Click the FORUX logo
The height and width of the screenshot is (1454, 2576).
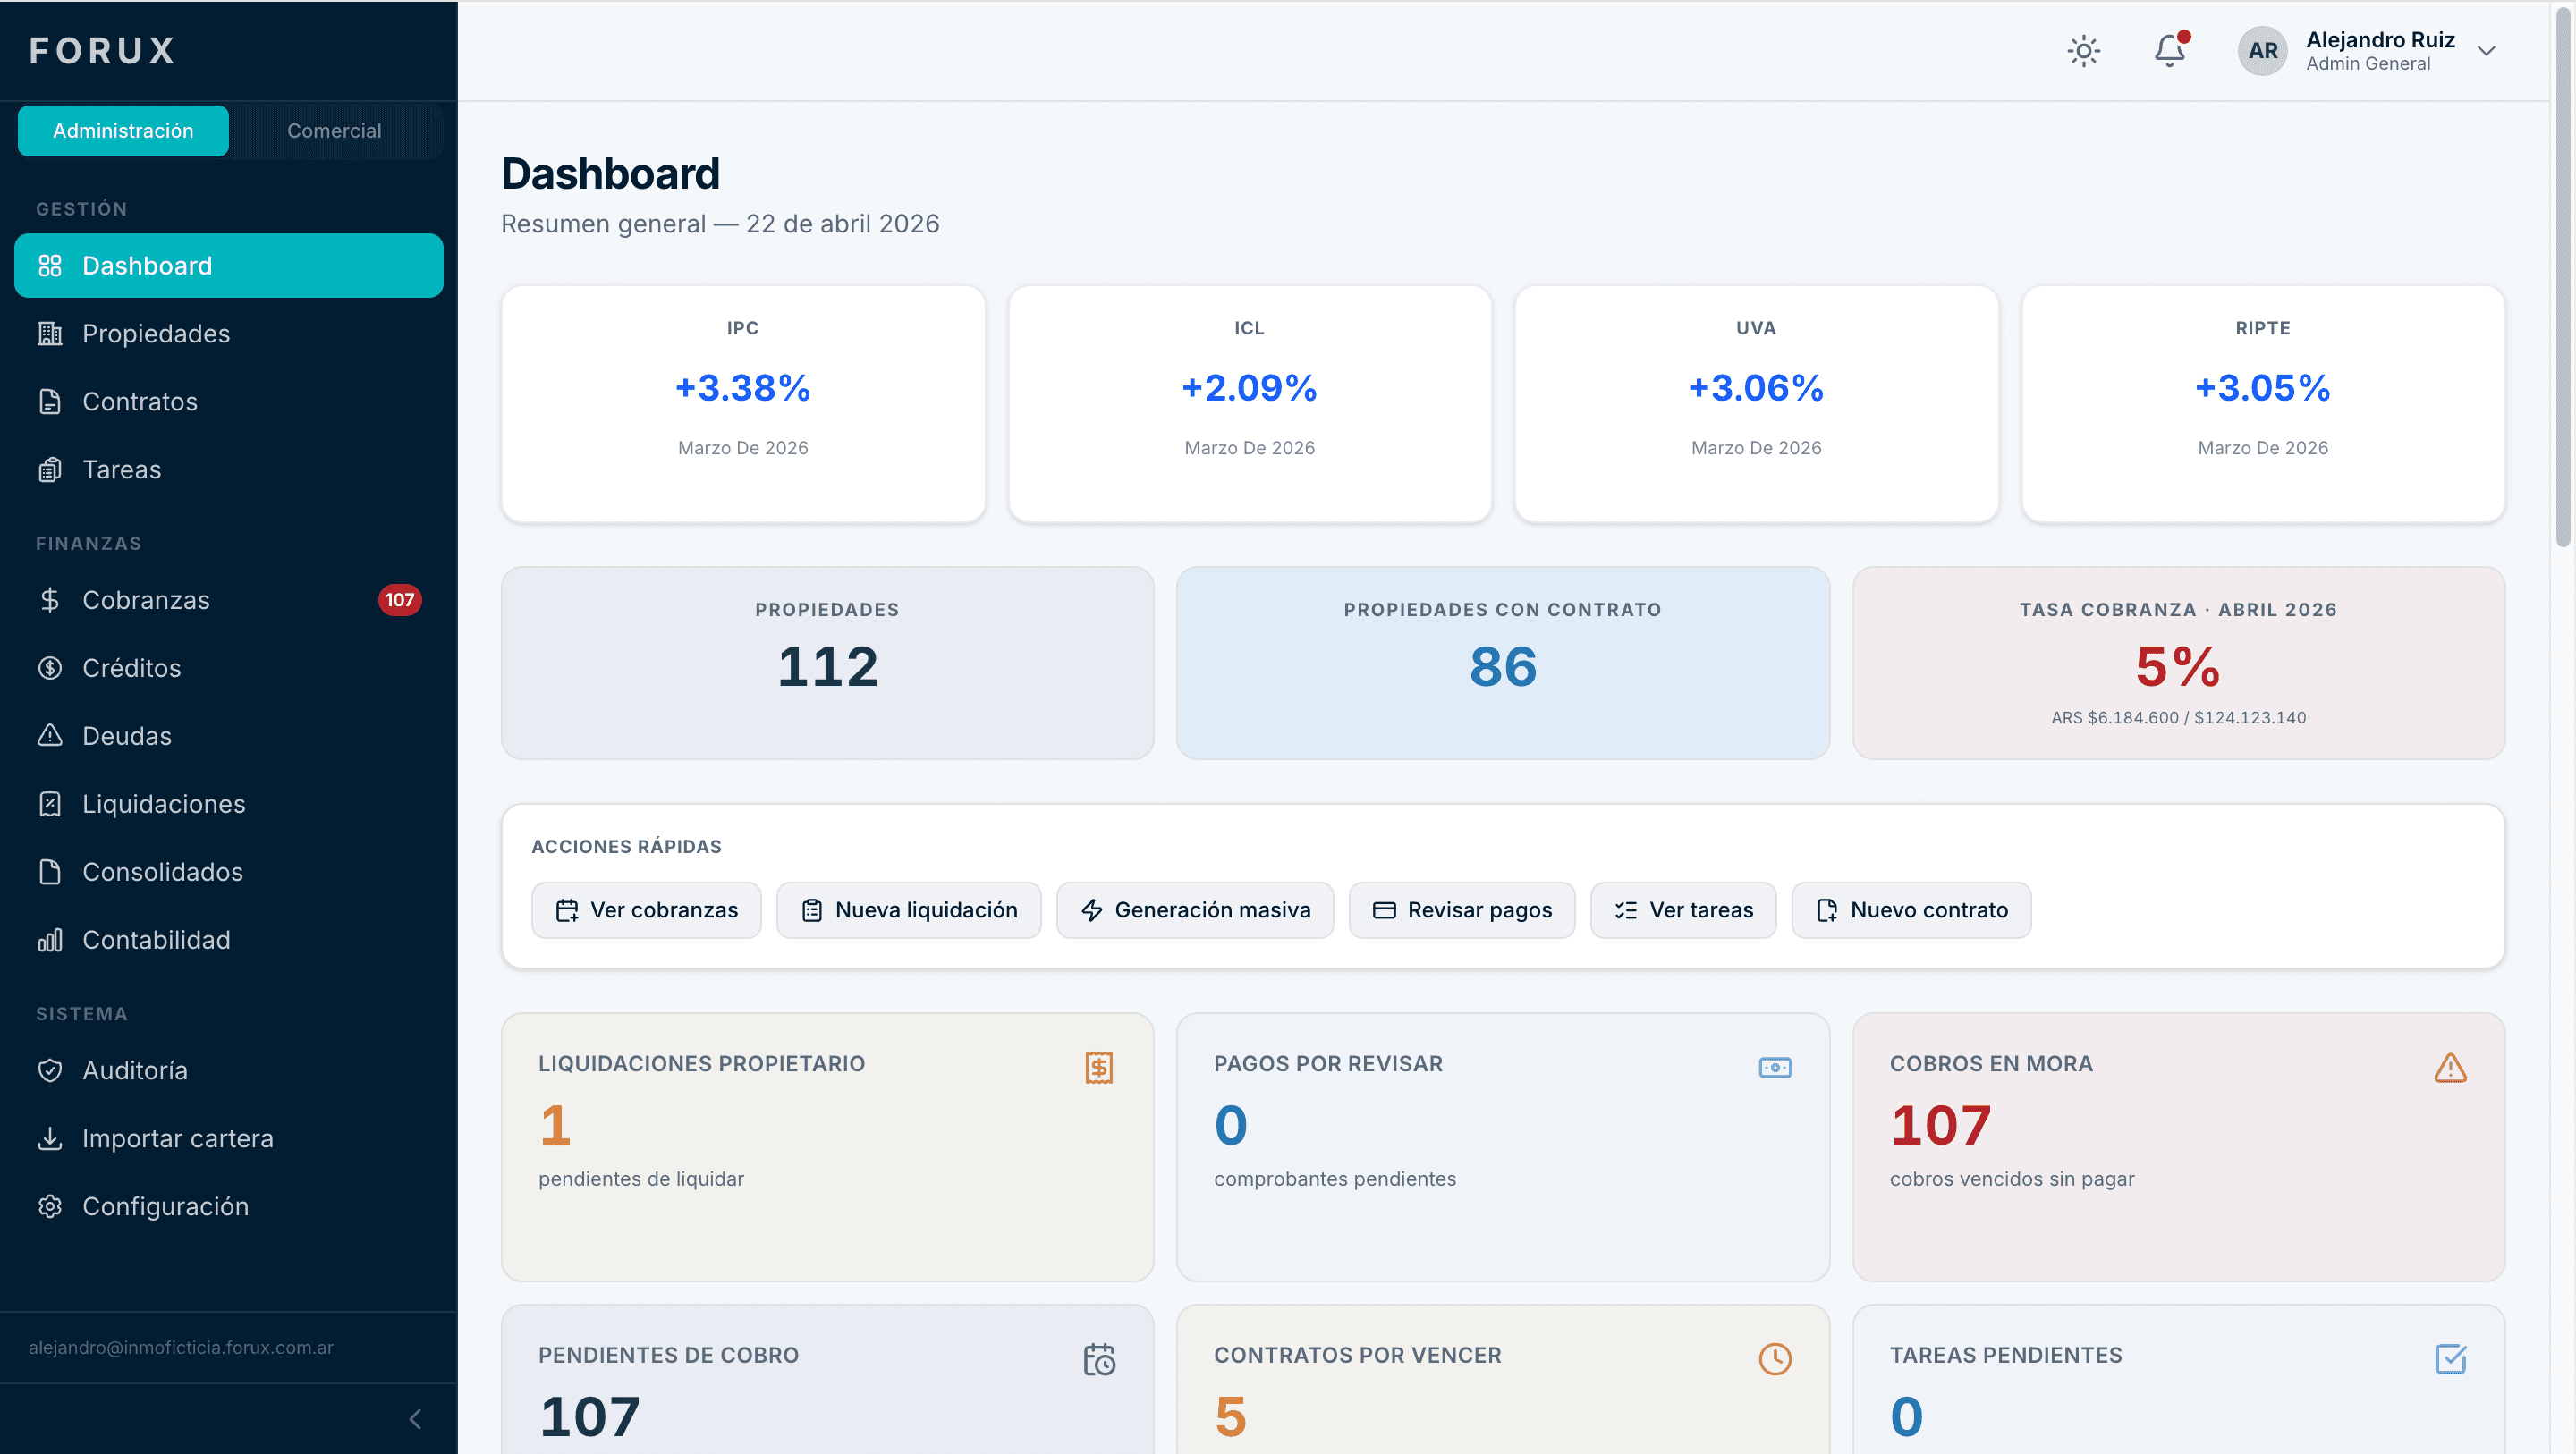point(102,51)
